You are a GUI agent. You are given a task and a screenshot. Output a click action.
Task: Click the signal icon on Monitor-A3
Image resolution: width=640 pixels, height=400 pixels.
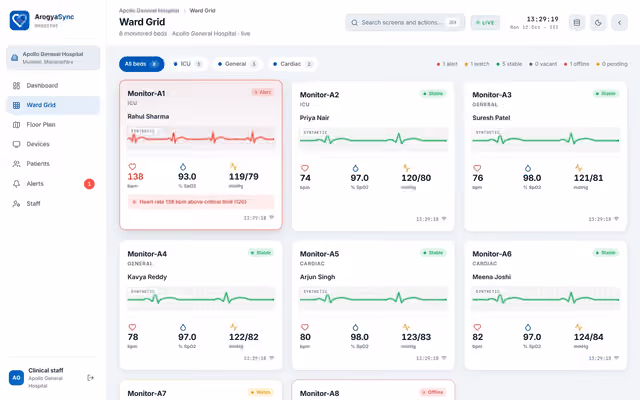point(616,219)
